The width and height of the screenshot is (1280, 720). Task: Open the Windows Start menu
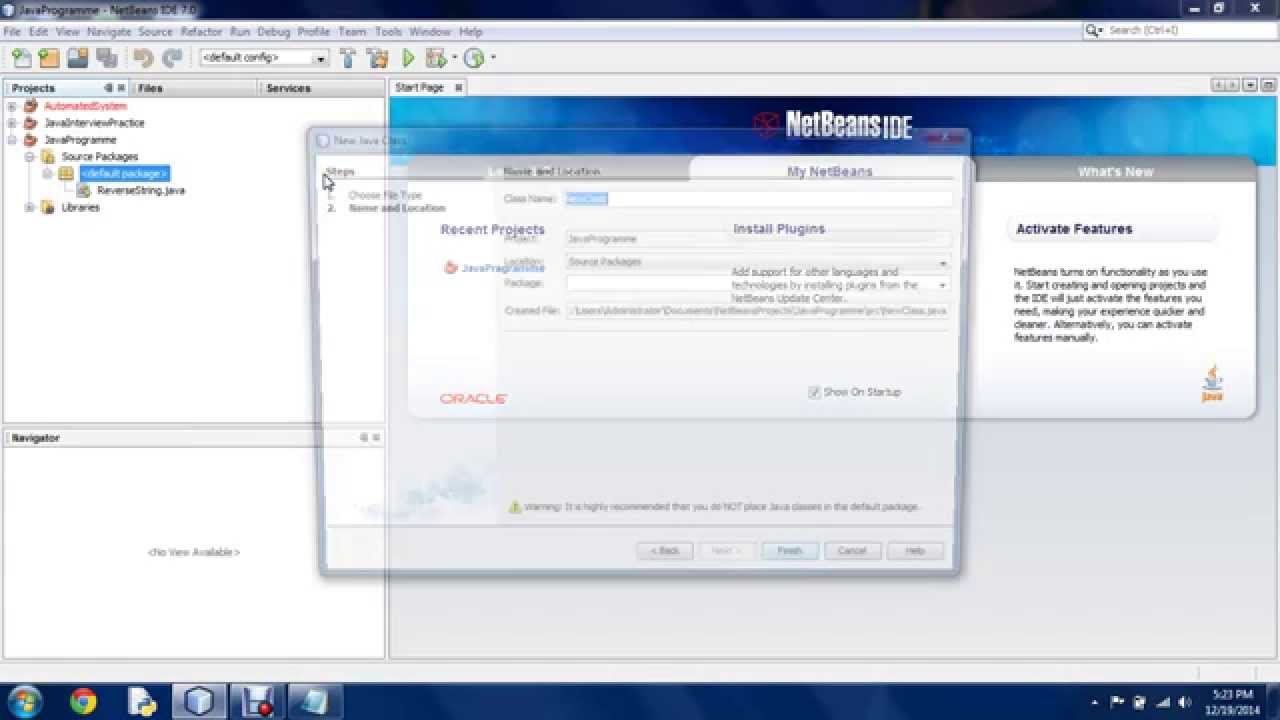[24, 701]
